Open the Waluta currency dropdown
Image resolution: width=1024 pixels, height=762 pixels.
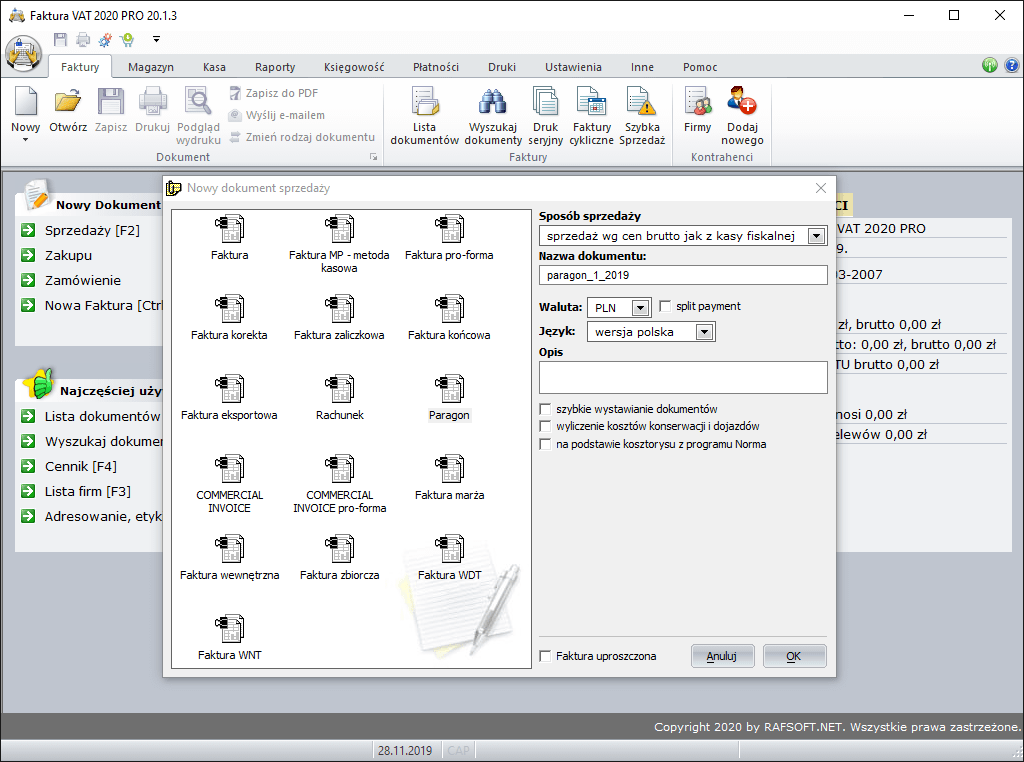click(640, 308)
